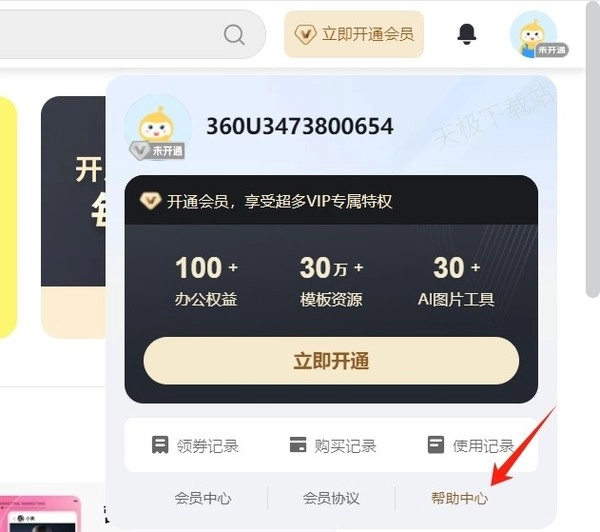Click the vertical page scrollbar

point(593,149)
